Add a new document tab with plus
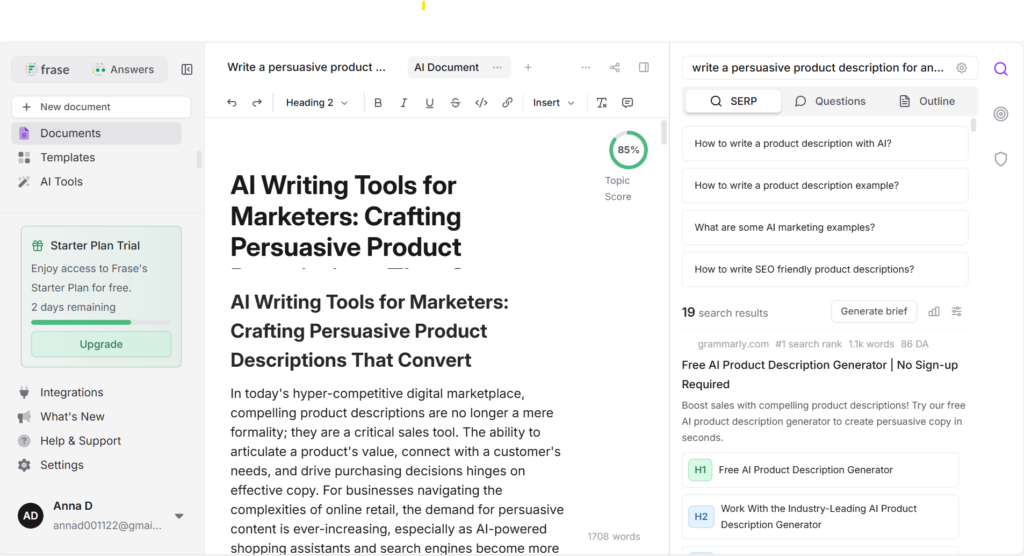This screenshot has width=1024, height=556. coord(528,67)
